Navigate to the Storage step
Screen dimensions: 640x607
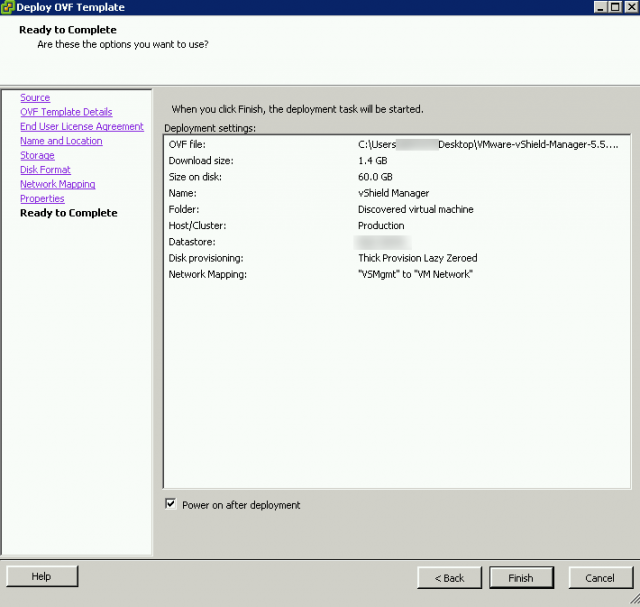coord(37,156)
